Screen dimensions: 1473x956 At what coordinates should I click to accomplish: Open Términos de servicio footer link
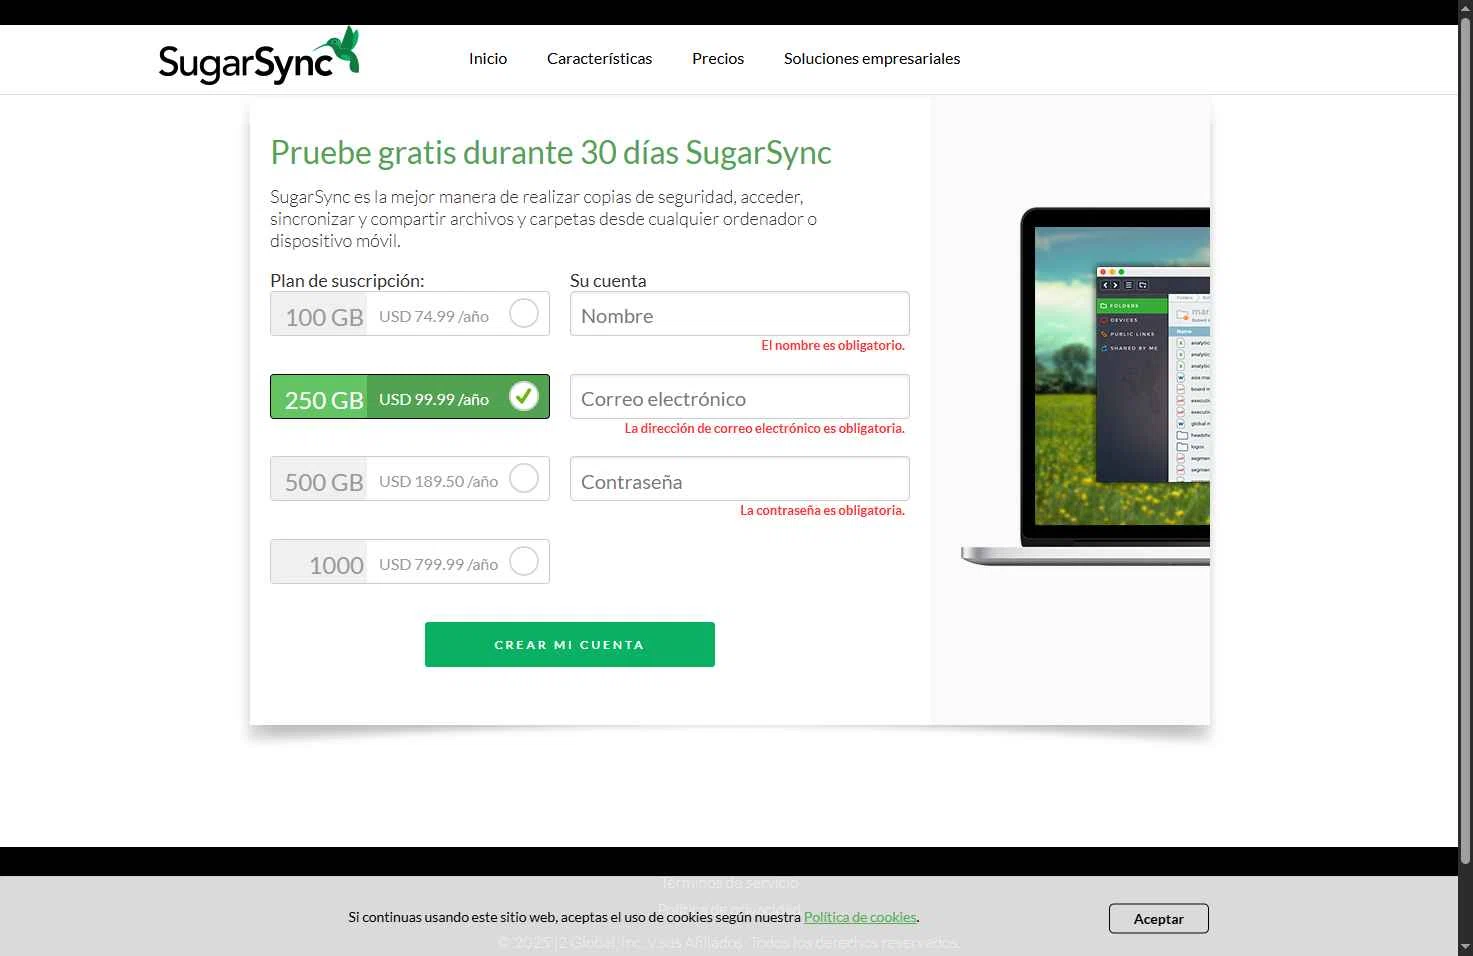729,883
